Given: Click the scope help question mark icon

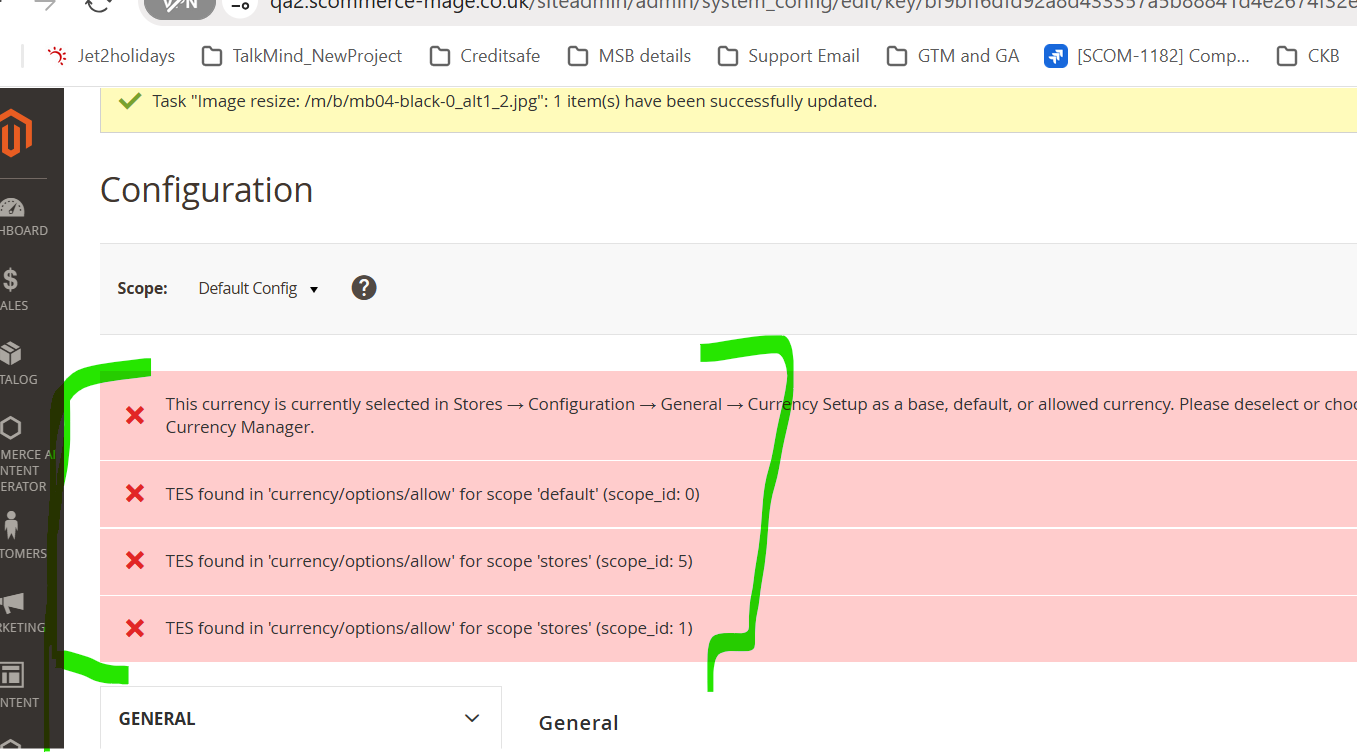Looking at the screenshot, I should click(364, 288).
